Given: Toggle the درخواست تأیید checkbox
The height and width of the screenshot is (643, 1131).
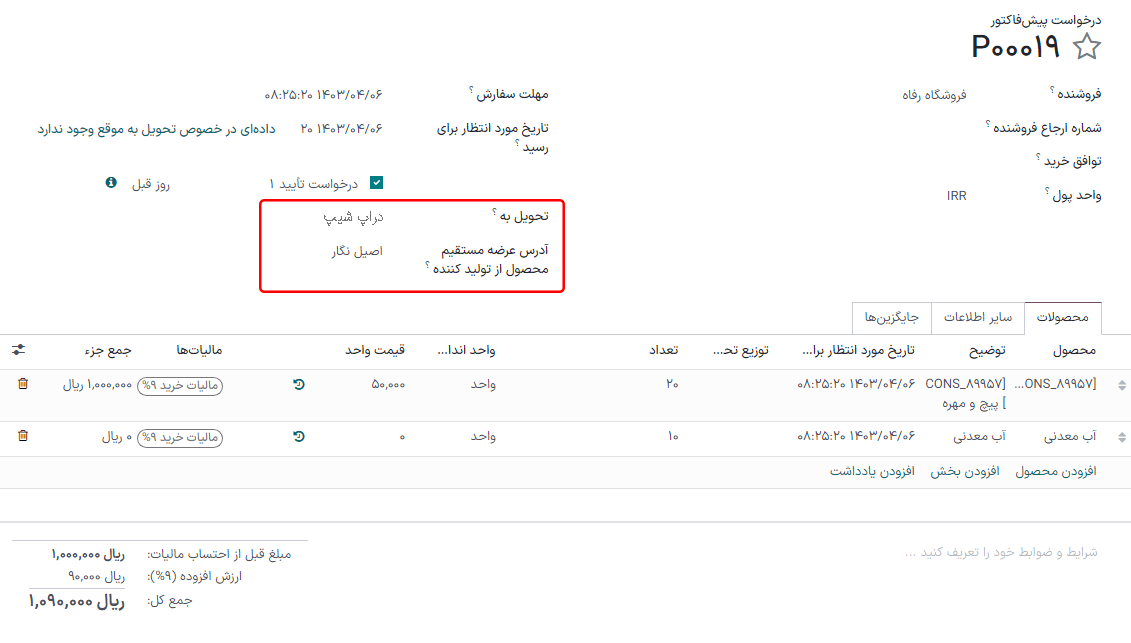Looking at the screenshot, I should 377,183.
